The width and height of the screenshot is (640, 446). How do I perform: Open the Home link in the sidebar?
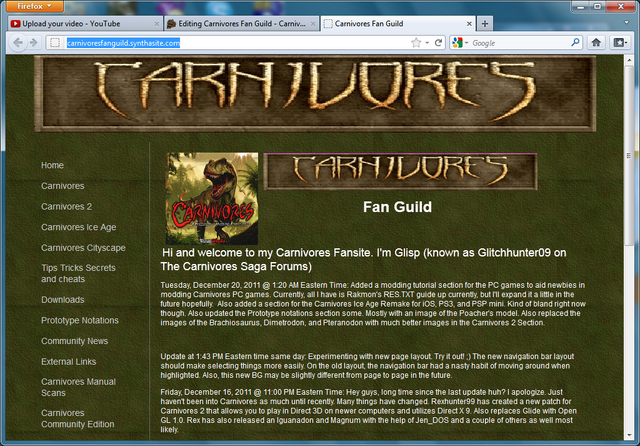click(52, 165)
